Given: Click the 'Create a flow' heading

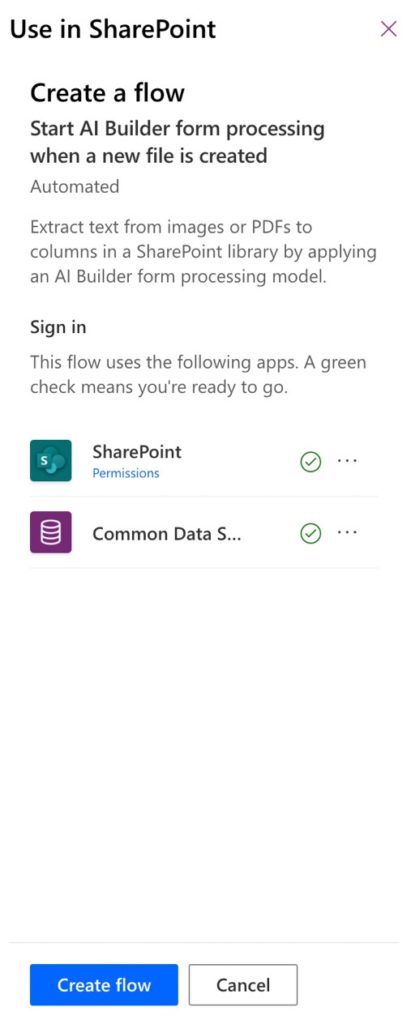Looking at the screenshot, I should pyautogui.click(x=107, y=93).
